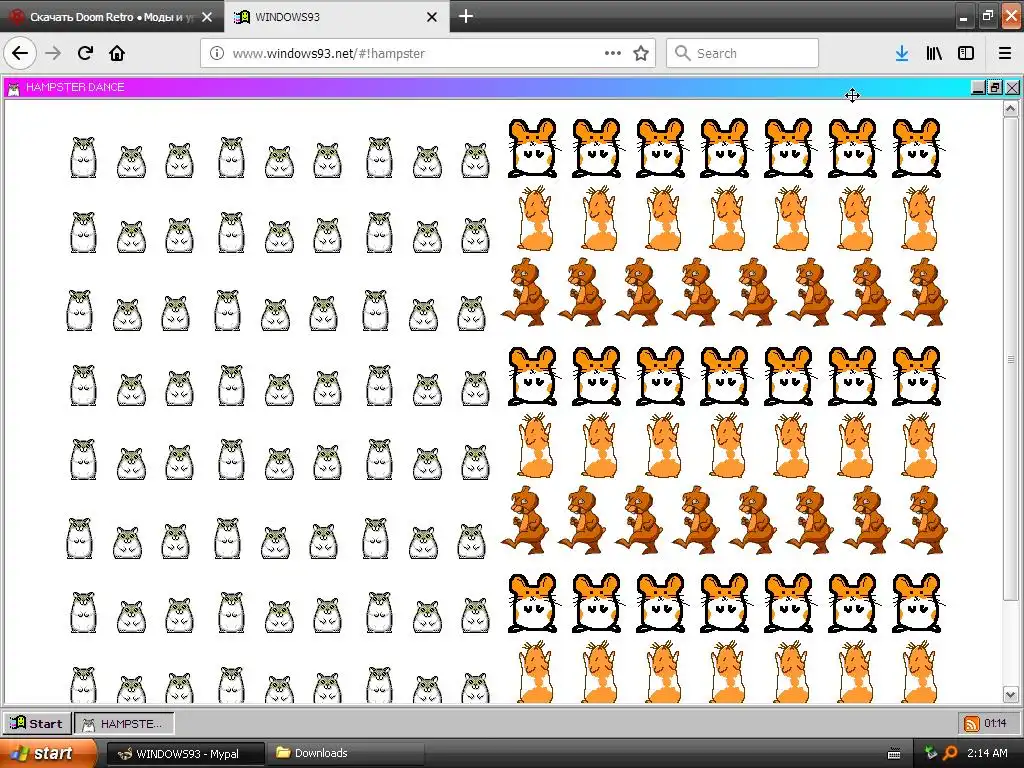The height and width of the screenshot is (768, 1024).
Task: Click the first orange-eared hamster in top row
Action: coord(532,148)
